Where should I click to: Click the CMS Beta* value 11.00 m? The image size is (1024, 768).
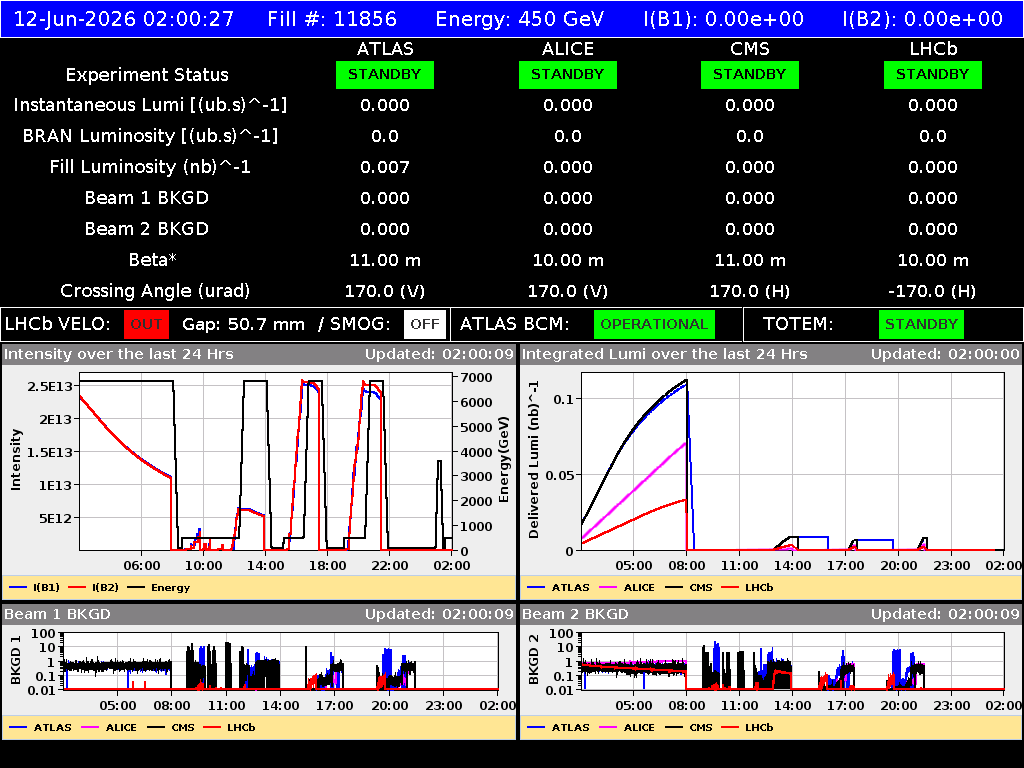point(750,260)
